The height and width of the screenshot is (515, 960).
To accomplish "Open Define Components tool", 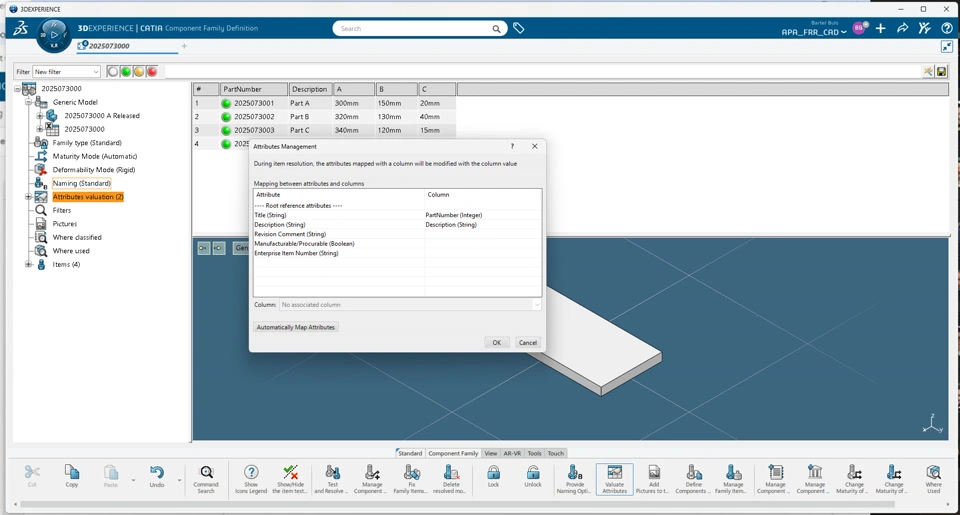I will pos(694,479).
